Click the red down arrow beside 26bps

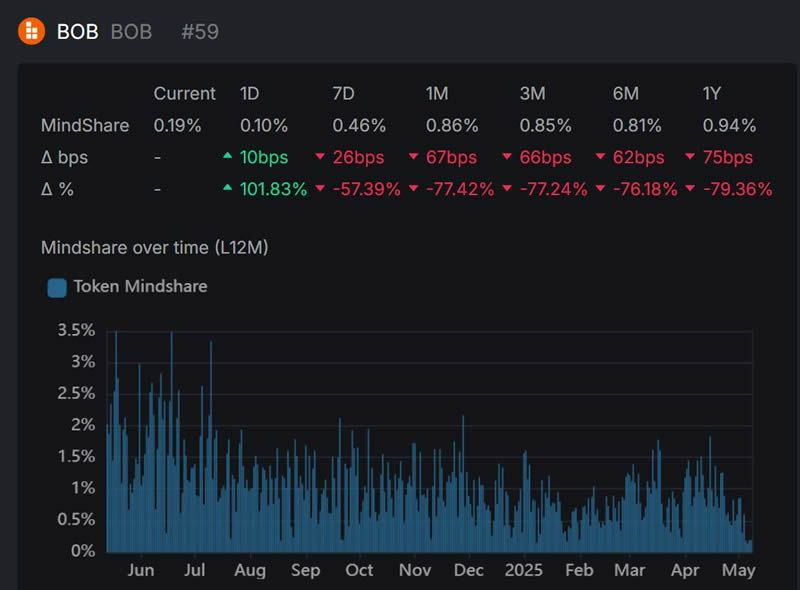point(320,157)
